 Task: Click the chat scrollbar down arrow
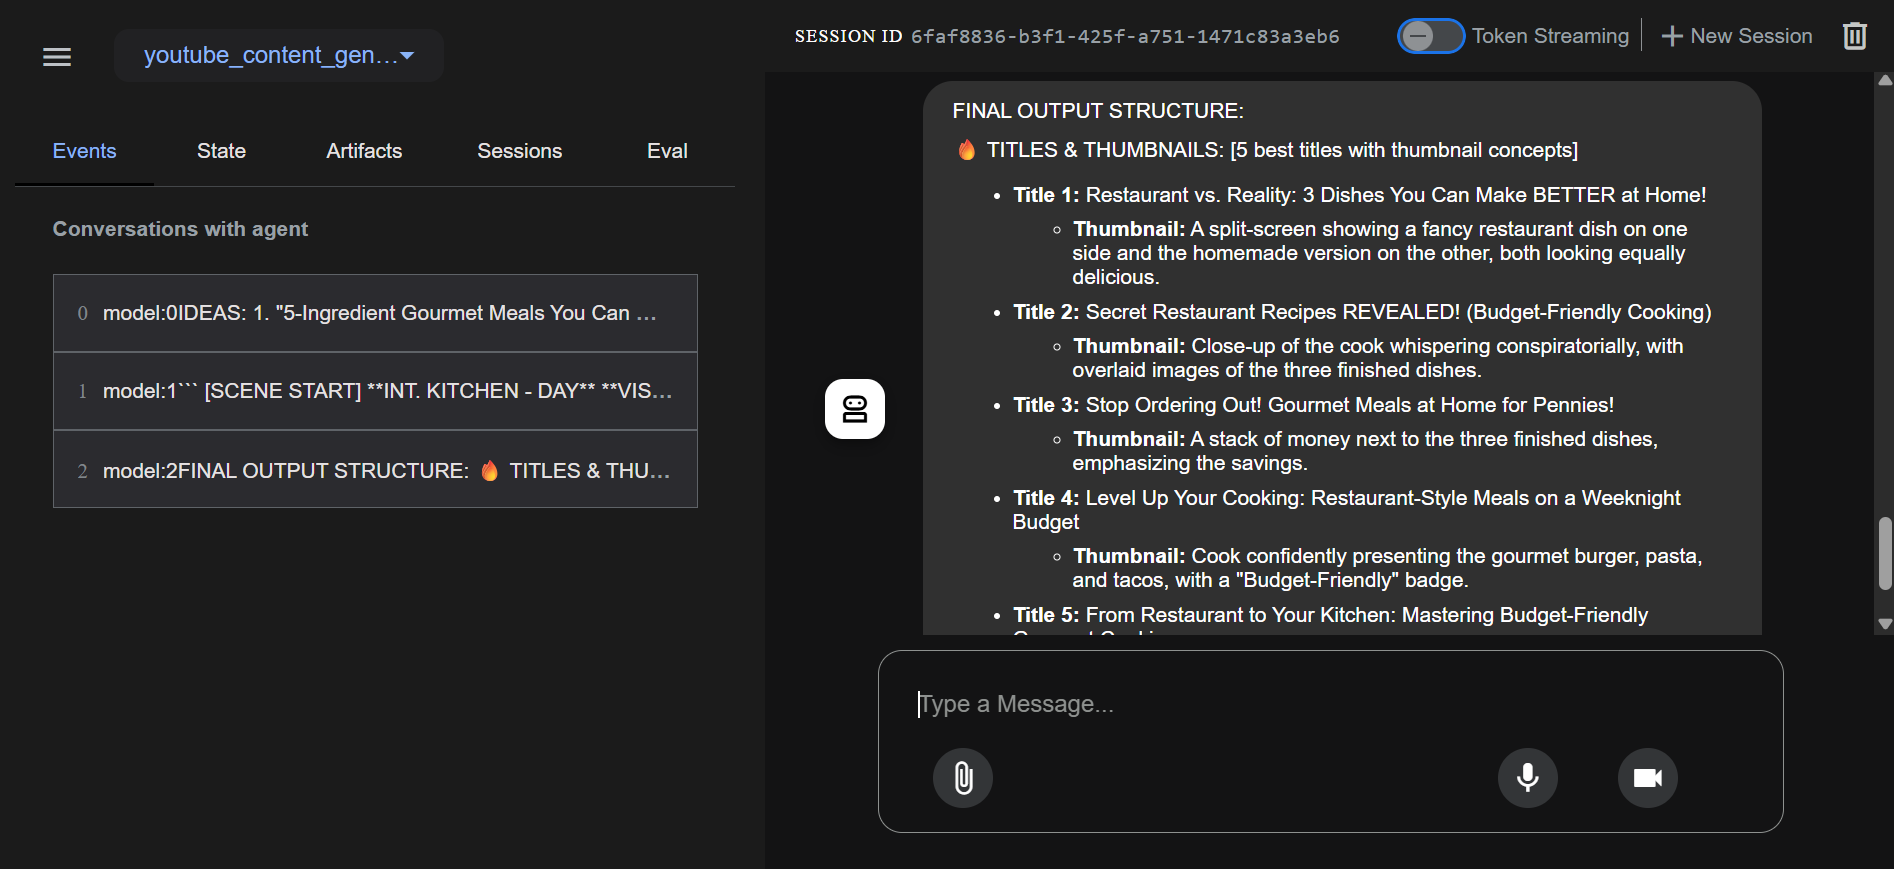tap(1885, 624)
